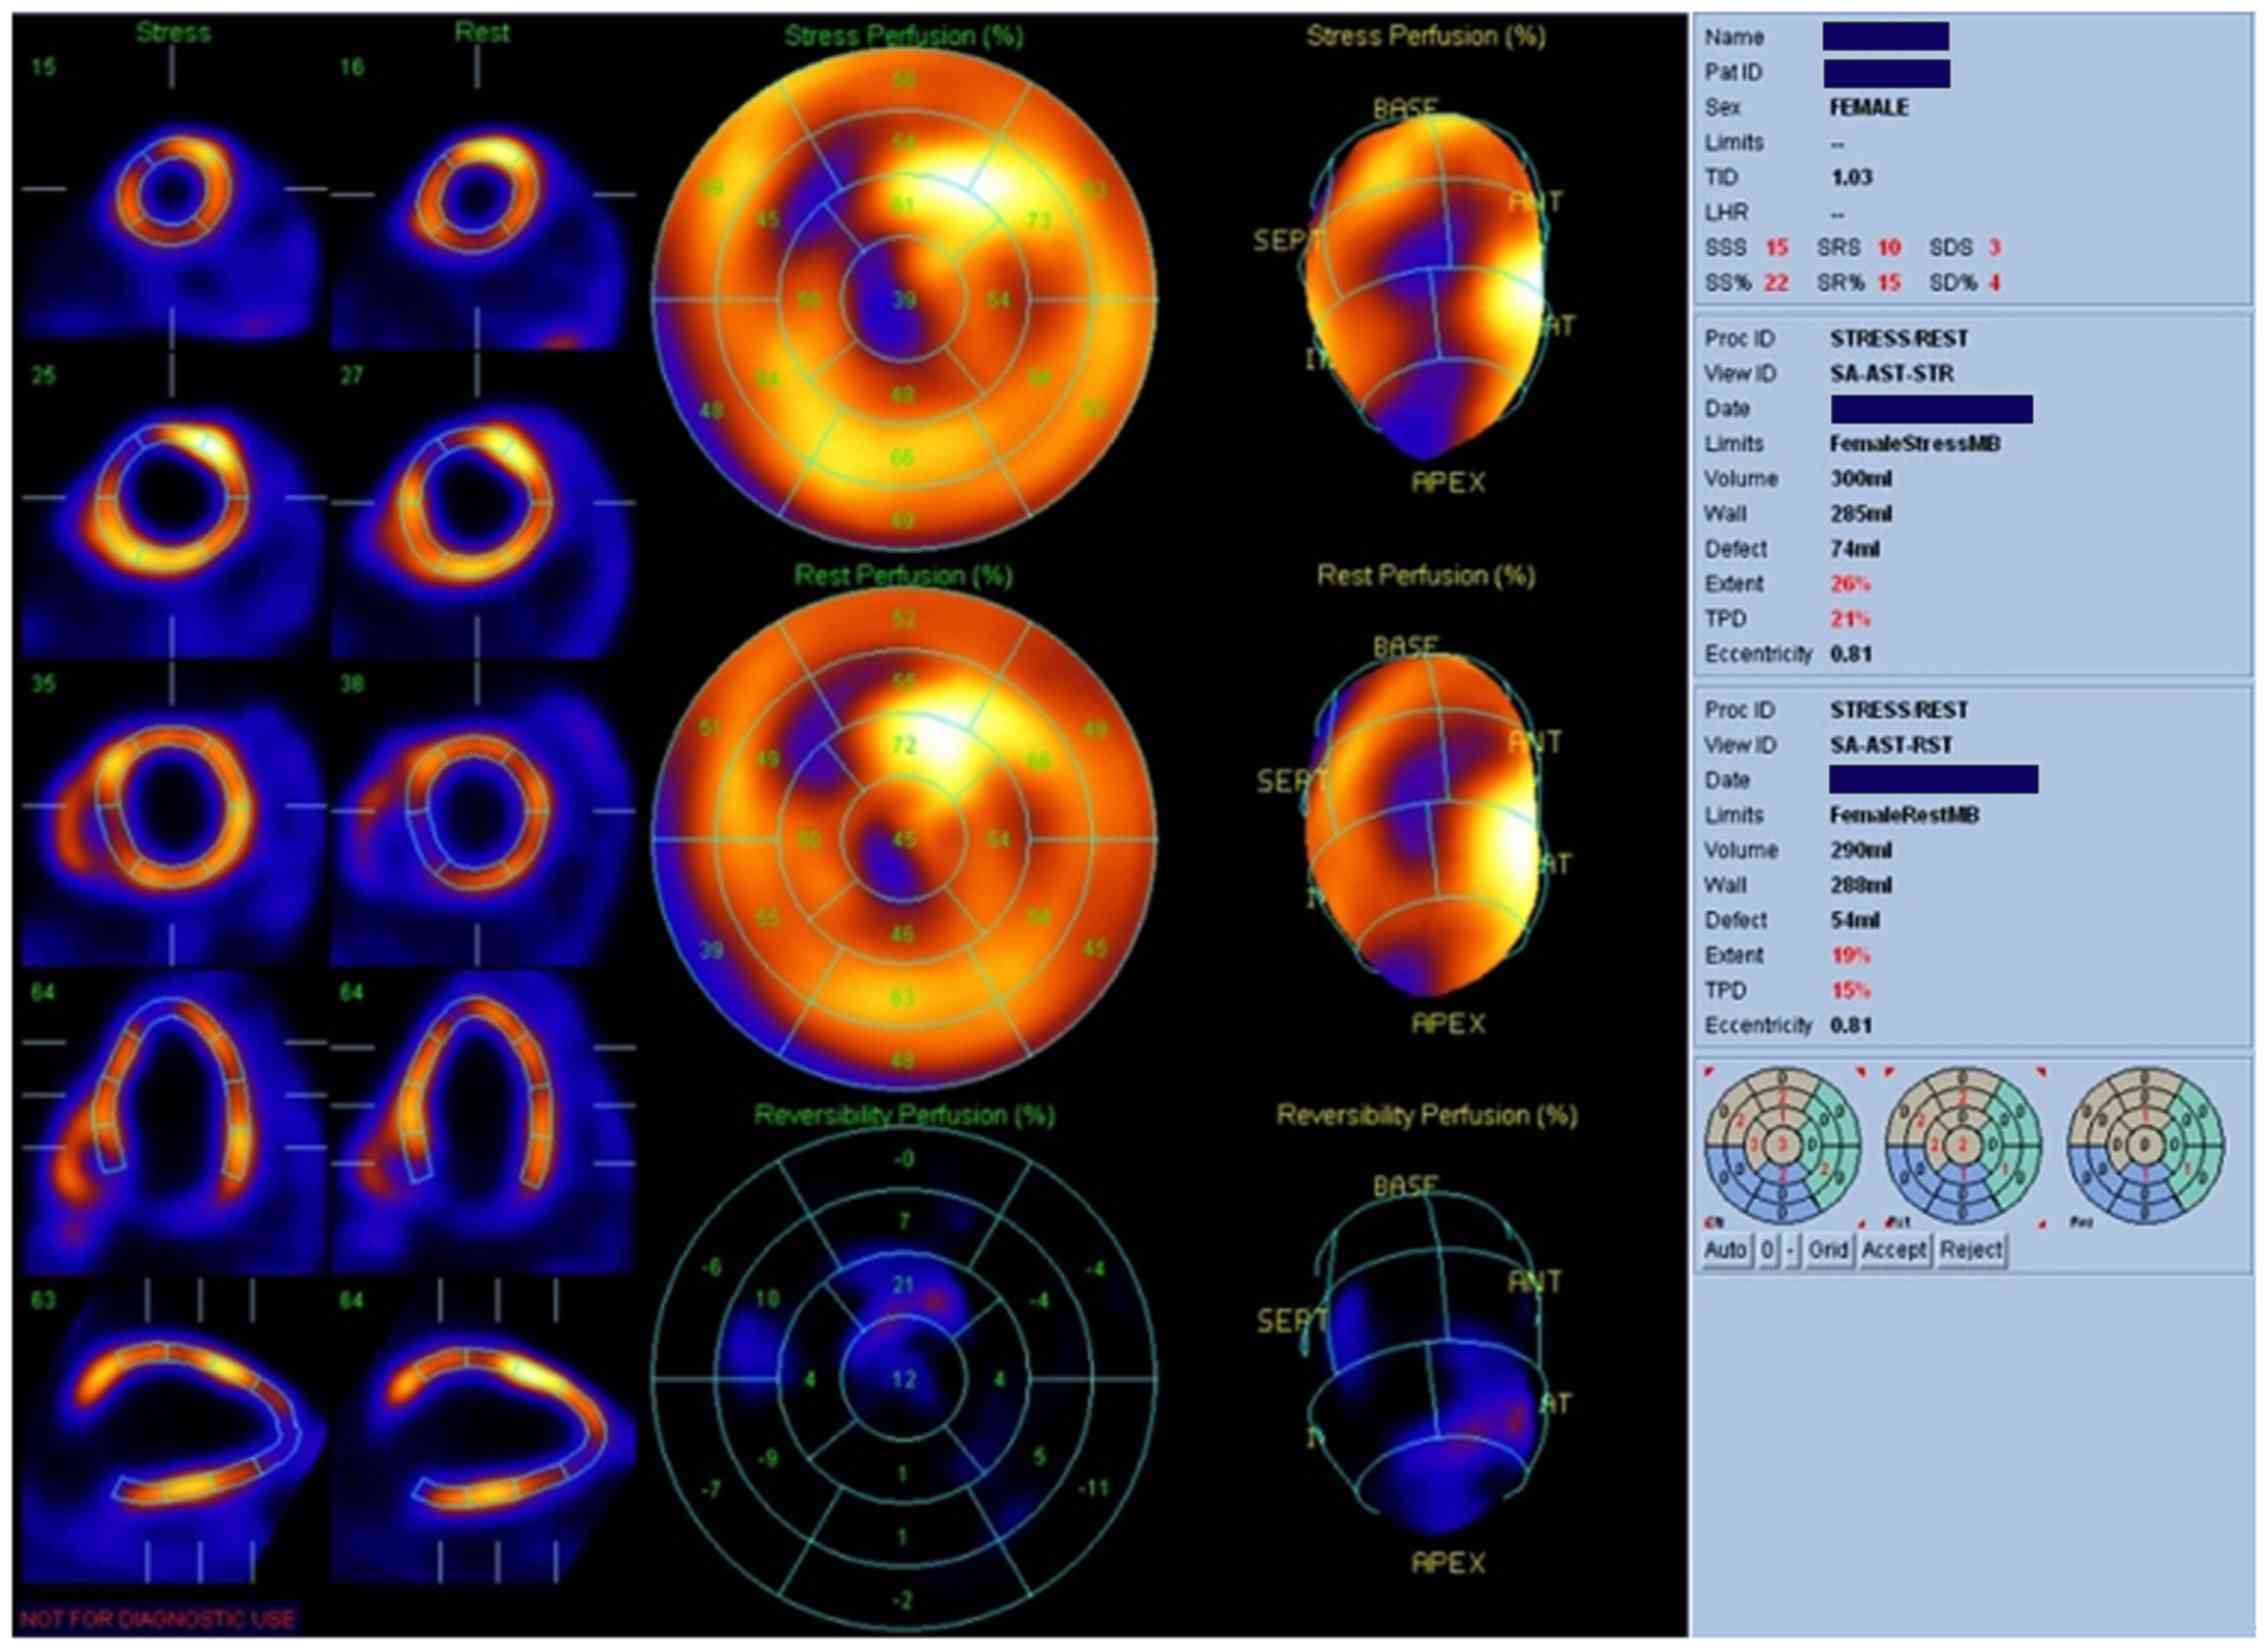Screen dimensions: 2268x1650
Task: Select the reversibility segmental score chart
Action: (x=2144, y=1145)
